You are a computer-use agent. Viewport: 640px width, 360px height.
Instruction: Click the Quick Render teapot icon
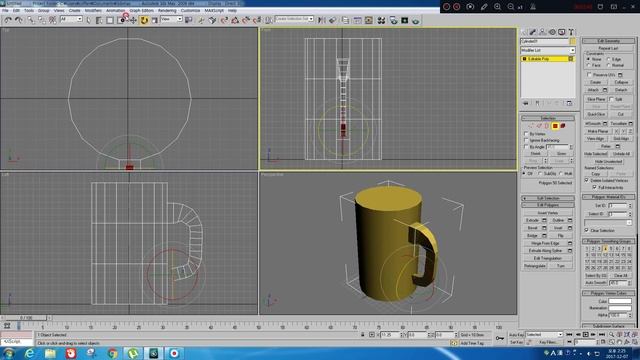416,20
